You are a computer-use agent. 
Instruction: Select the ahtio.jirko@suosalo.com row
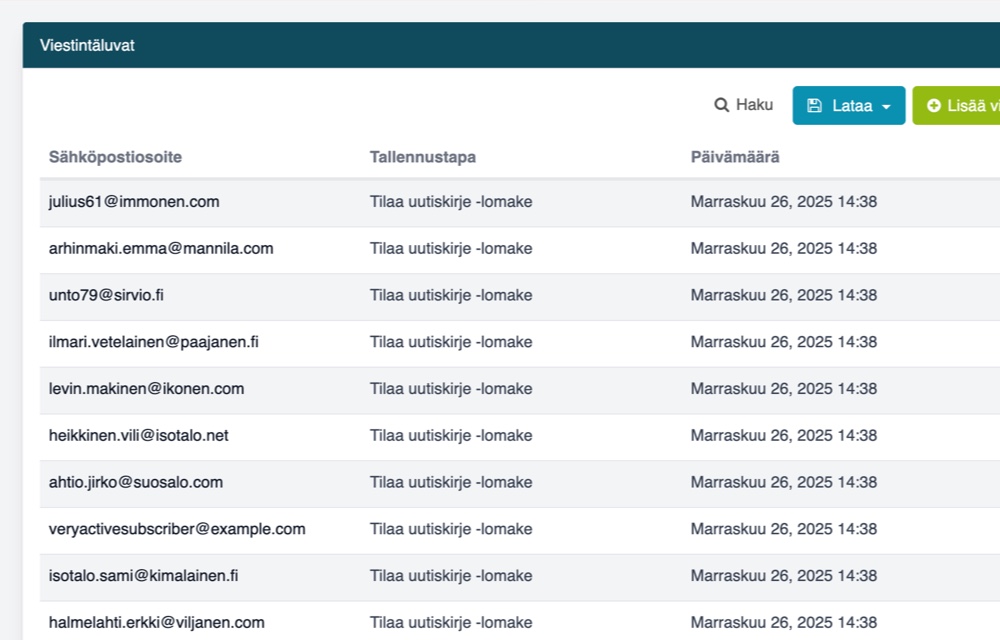tap(136, 482)
